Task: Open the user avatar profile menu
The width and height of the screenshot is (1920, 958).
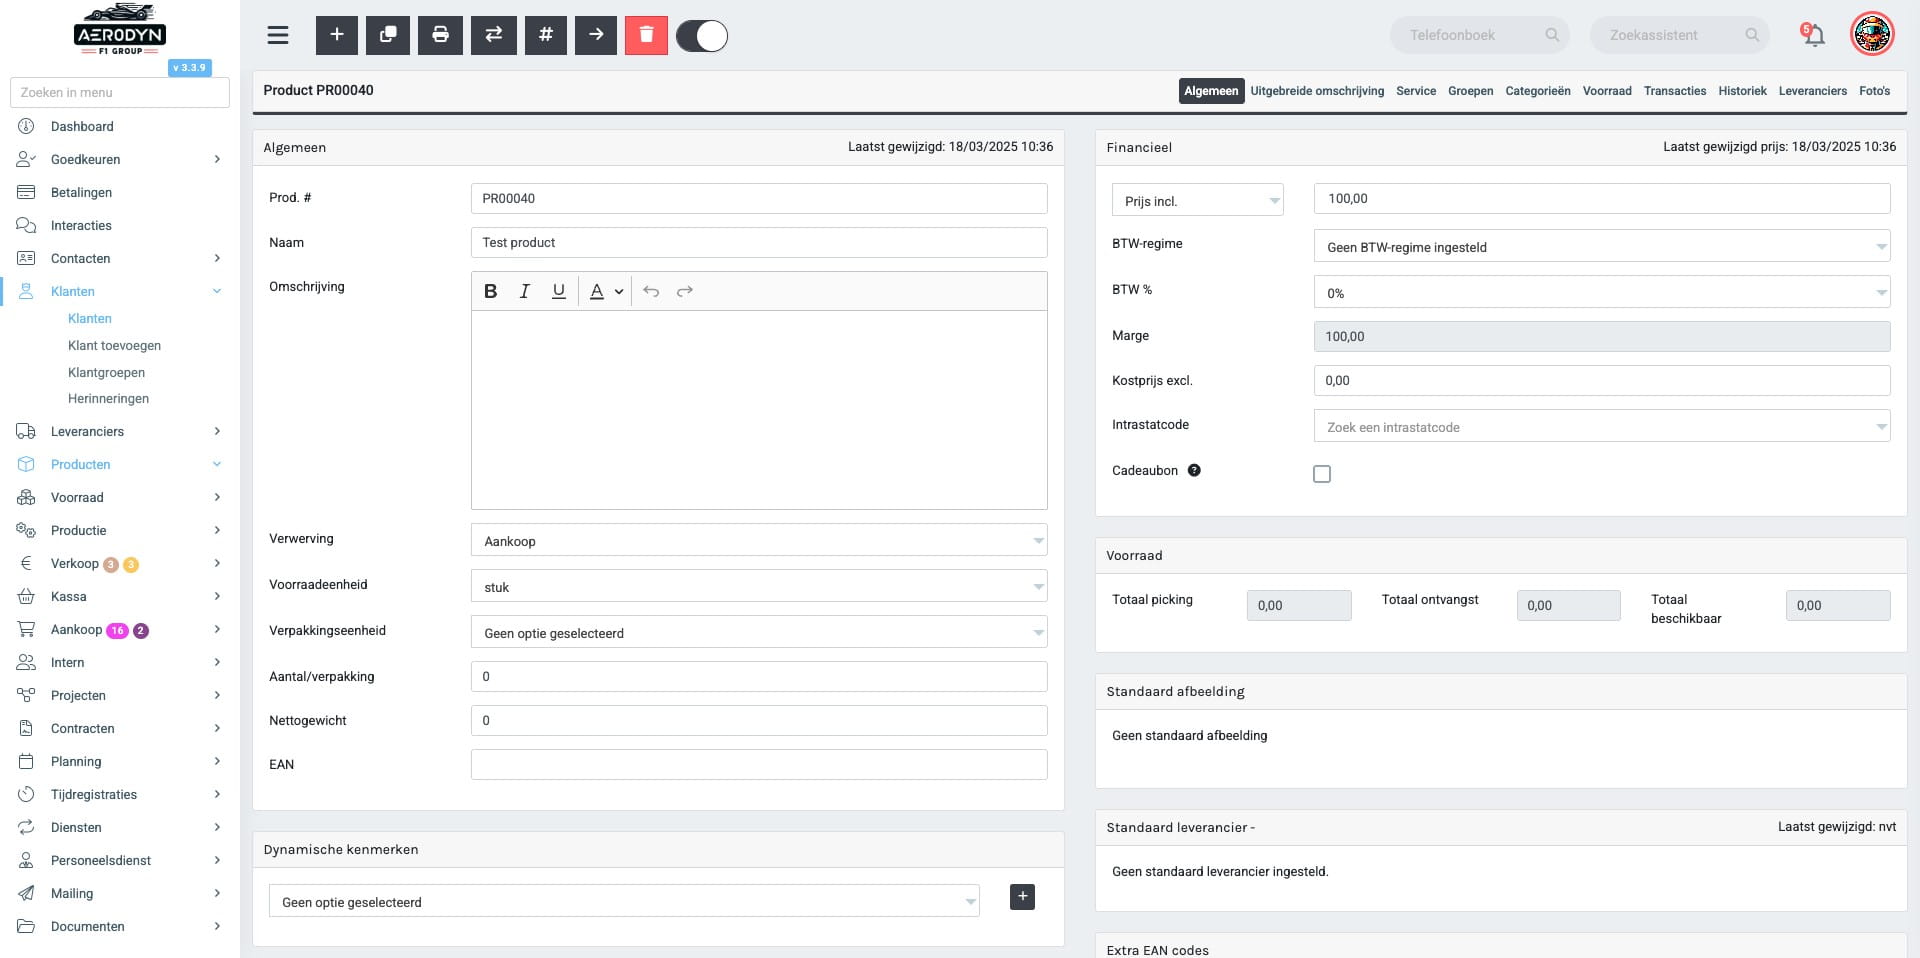Action: pos(1872,35)
